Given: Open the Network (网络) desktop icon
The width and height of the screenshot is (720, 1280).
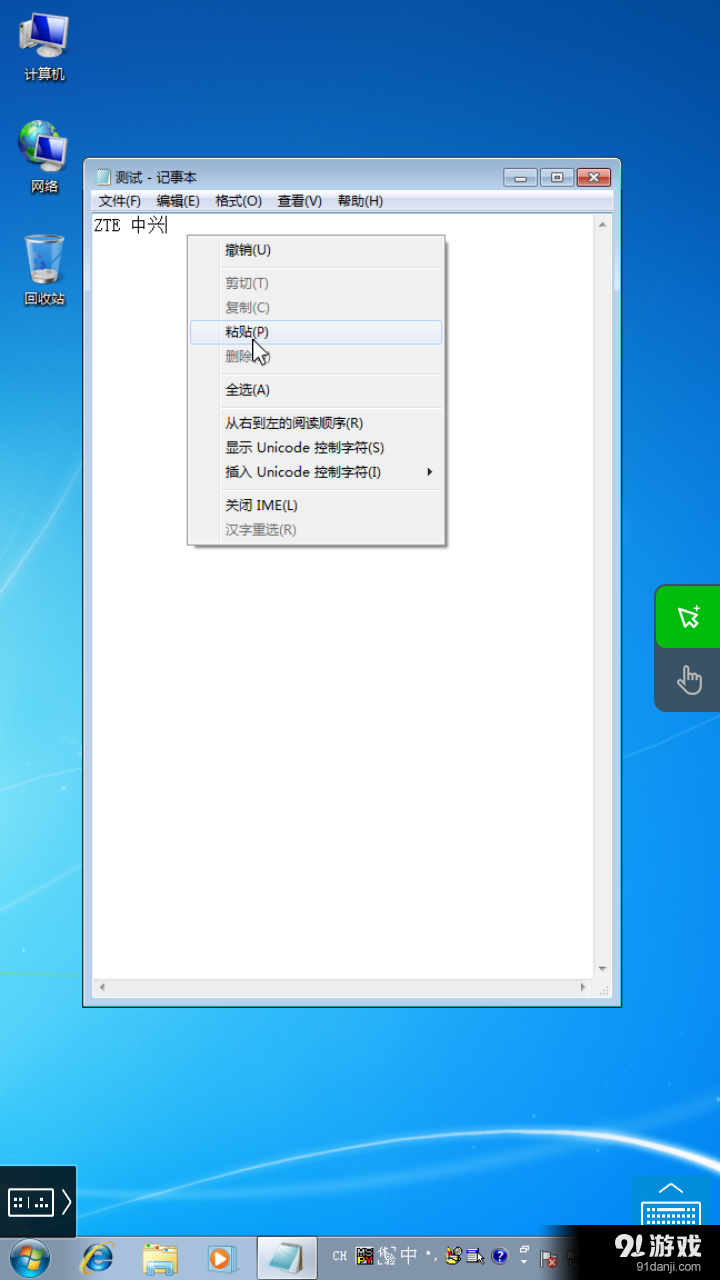Looking at the screenshot, I should click(44, 157).
